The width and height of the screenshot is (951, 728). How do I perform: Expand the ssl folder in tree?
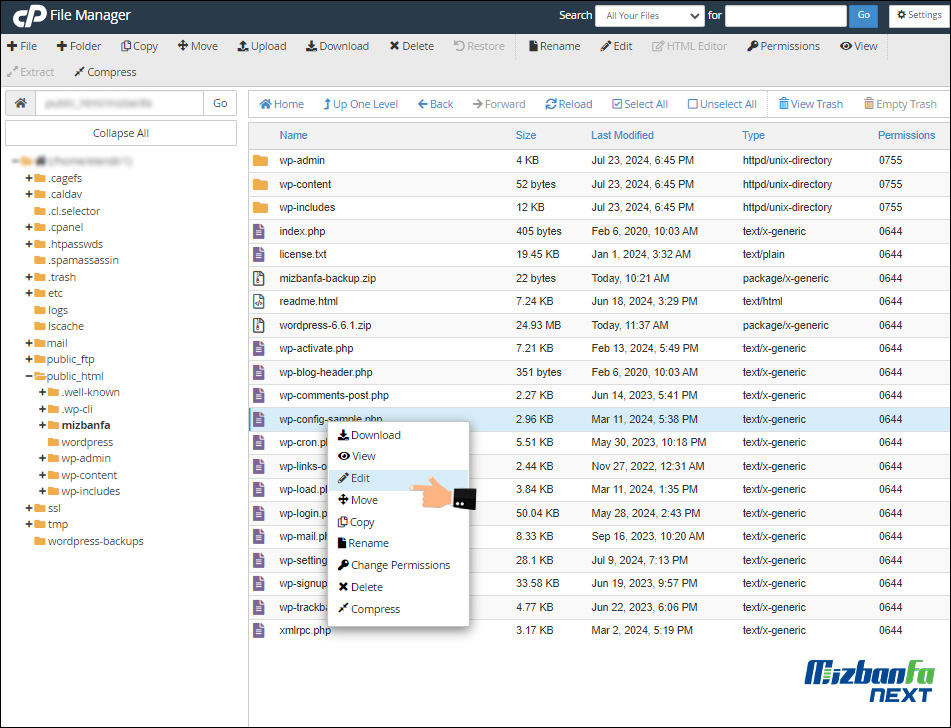pyautogui.click(x=29, y=508)
